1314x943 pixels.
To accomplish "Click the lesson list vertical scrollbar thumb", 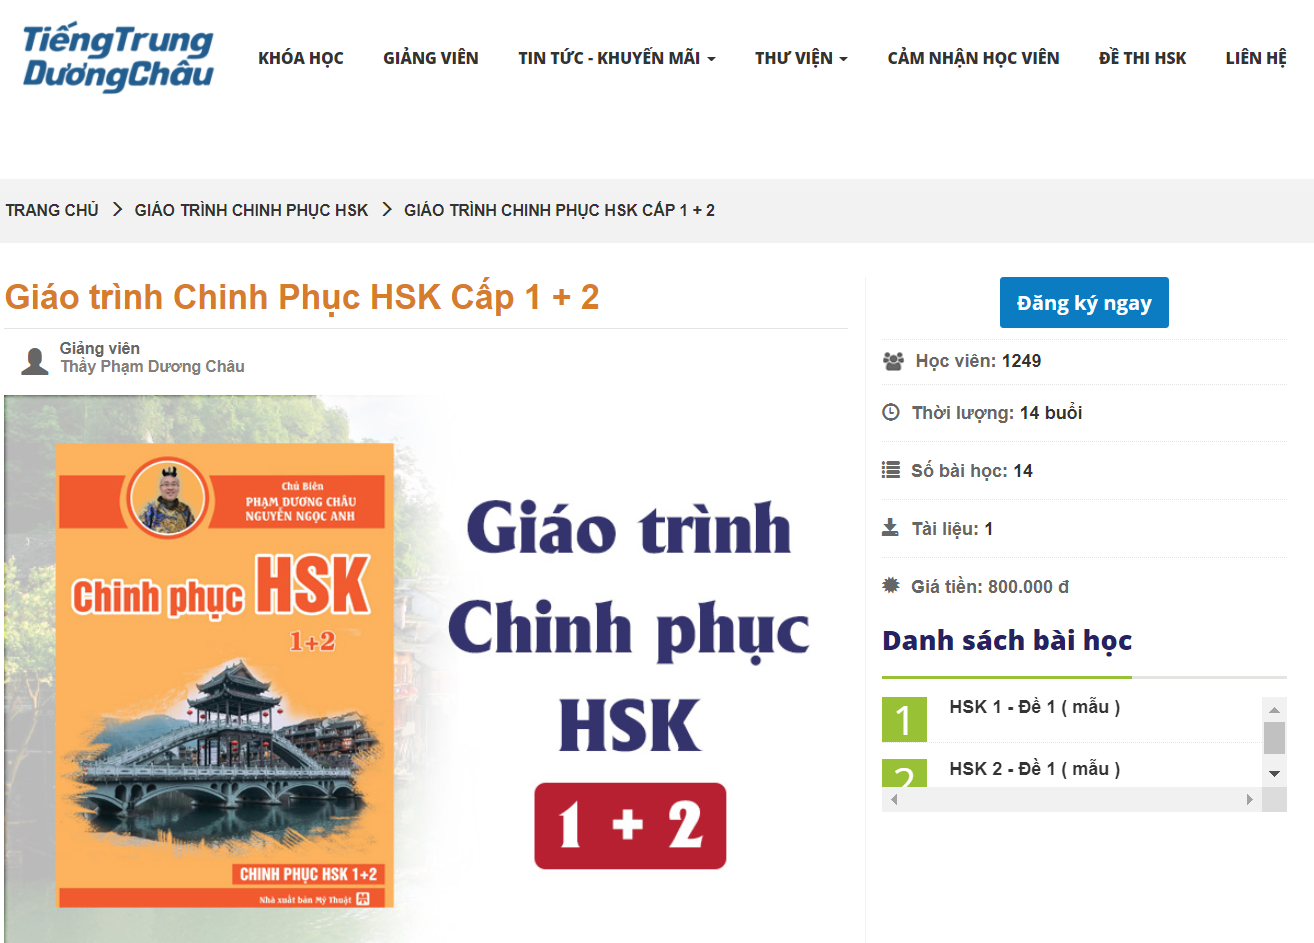I will click(x=1274, y=738).
